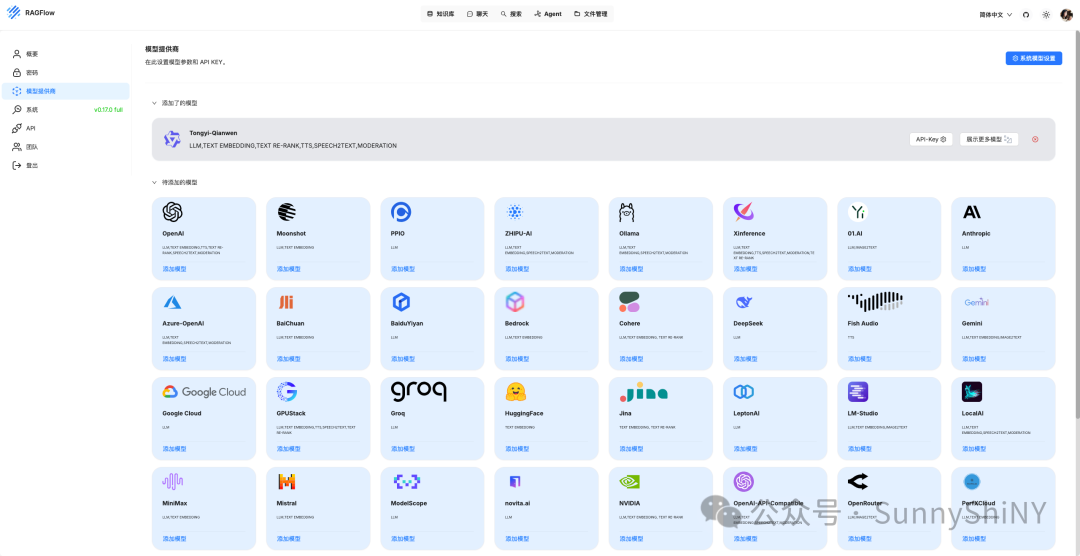1080x556 pixels.
Task: Click the Cohere logo icon
Action: [630, 302]
